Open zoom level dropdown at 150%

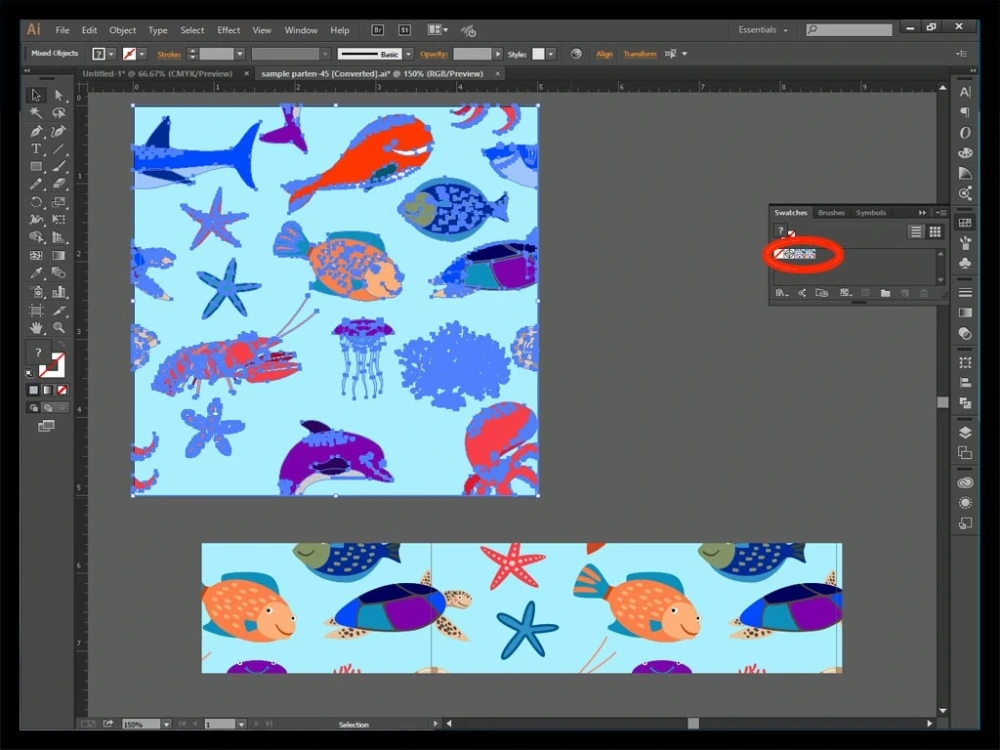click(x=166, y=724)
